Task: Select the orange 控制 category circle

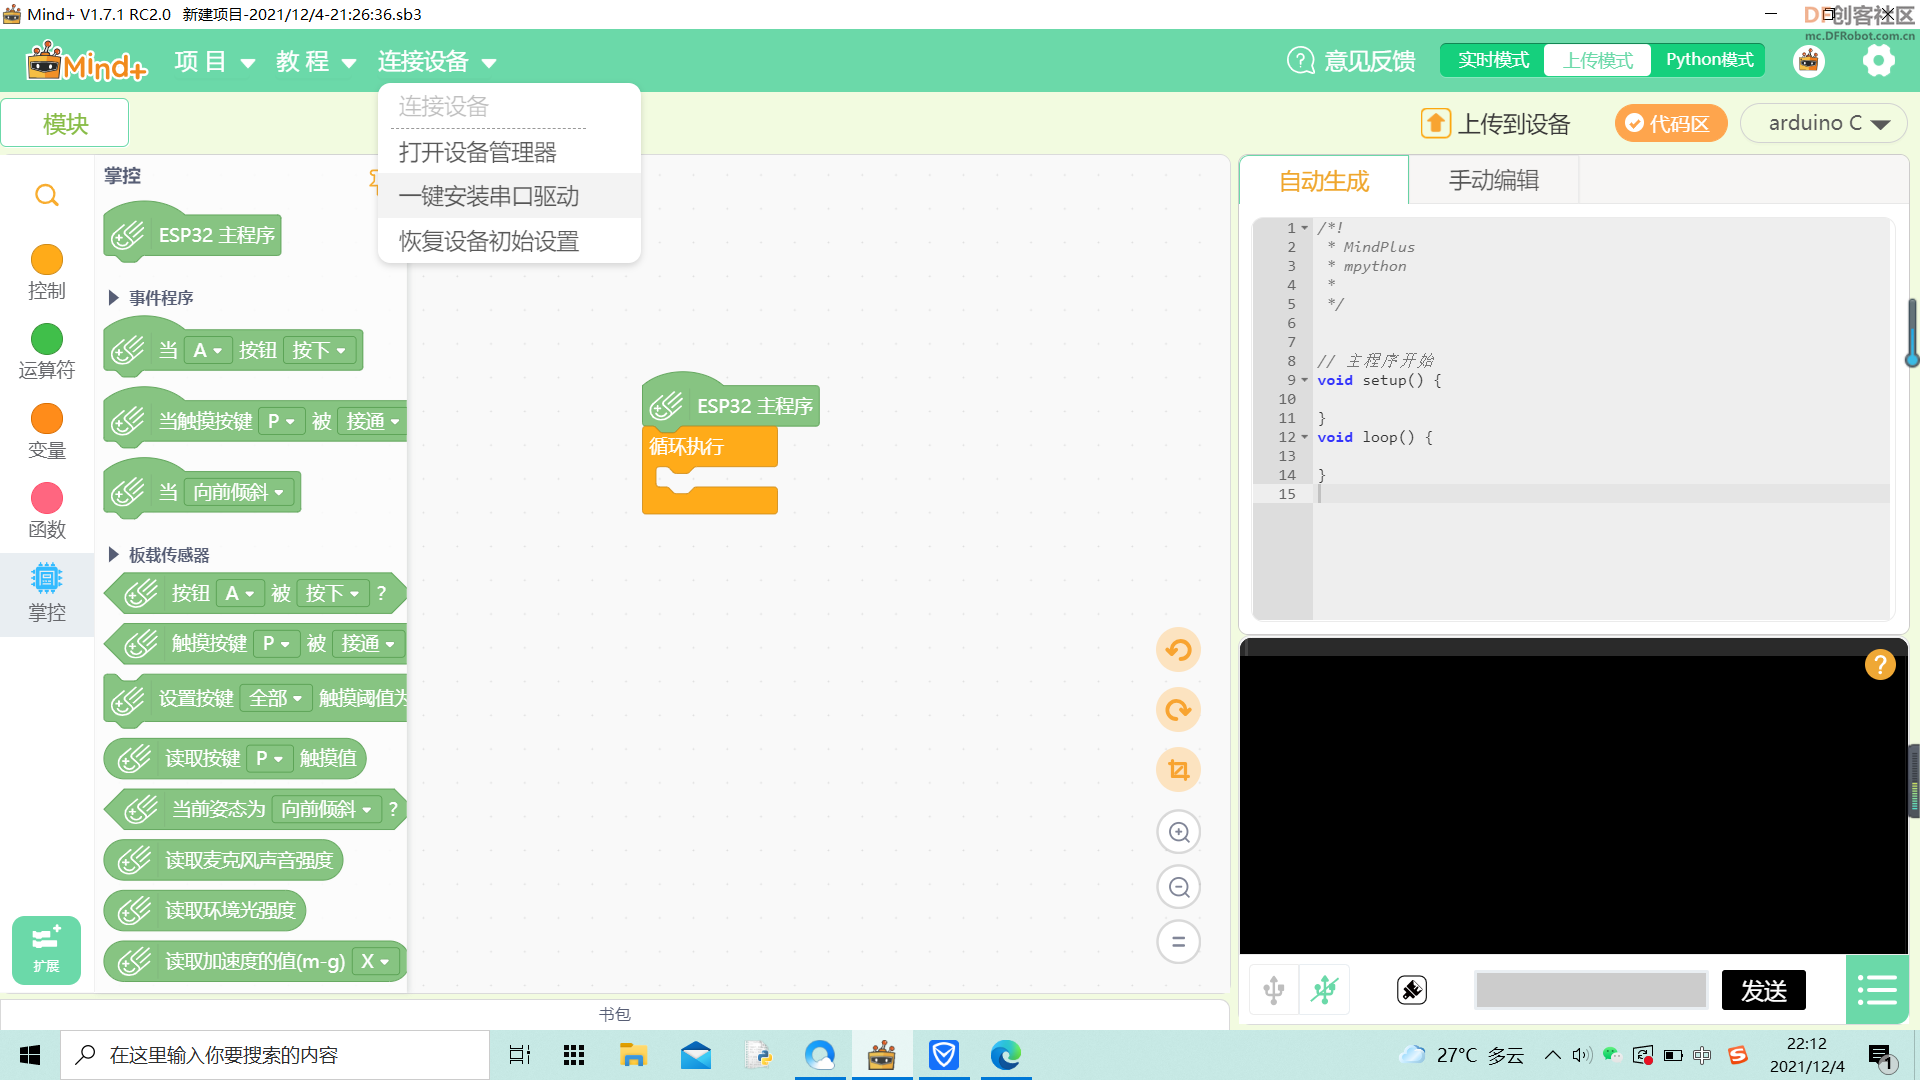Action: pyautogui.click(x=46, y=259)
